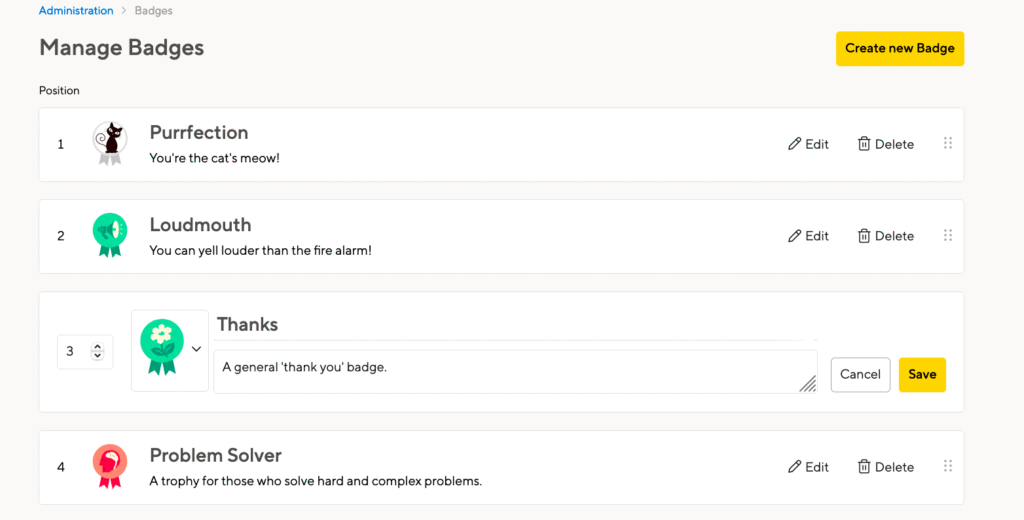Click the Purrfection cat badge icon
This screenshot has height=520, width=1024.
tap(110, 144)
